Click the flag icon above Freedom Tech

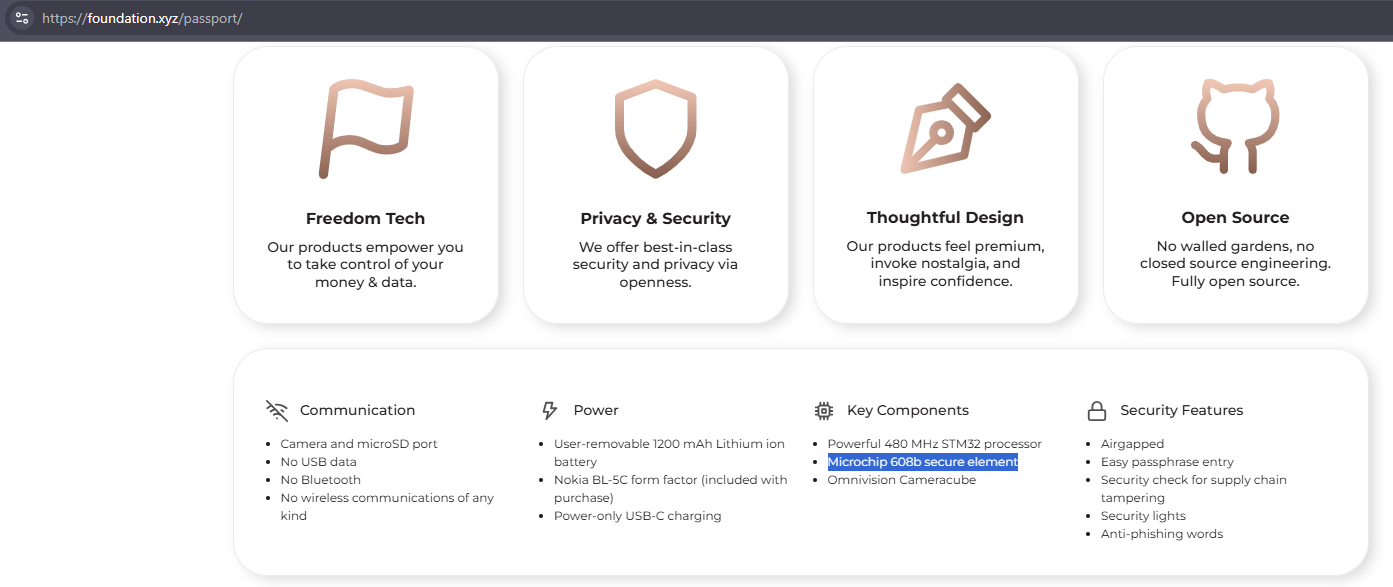click(366, 130)
